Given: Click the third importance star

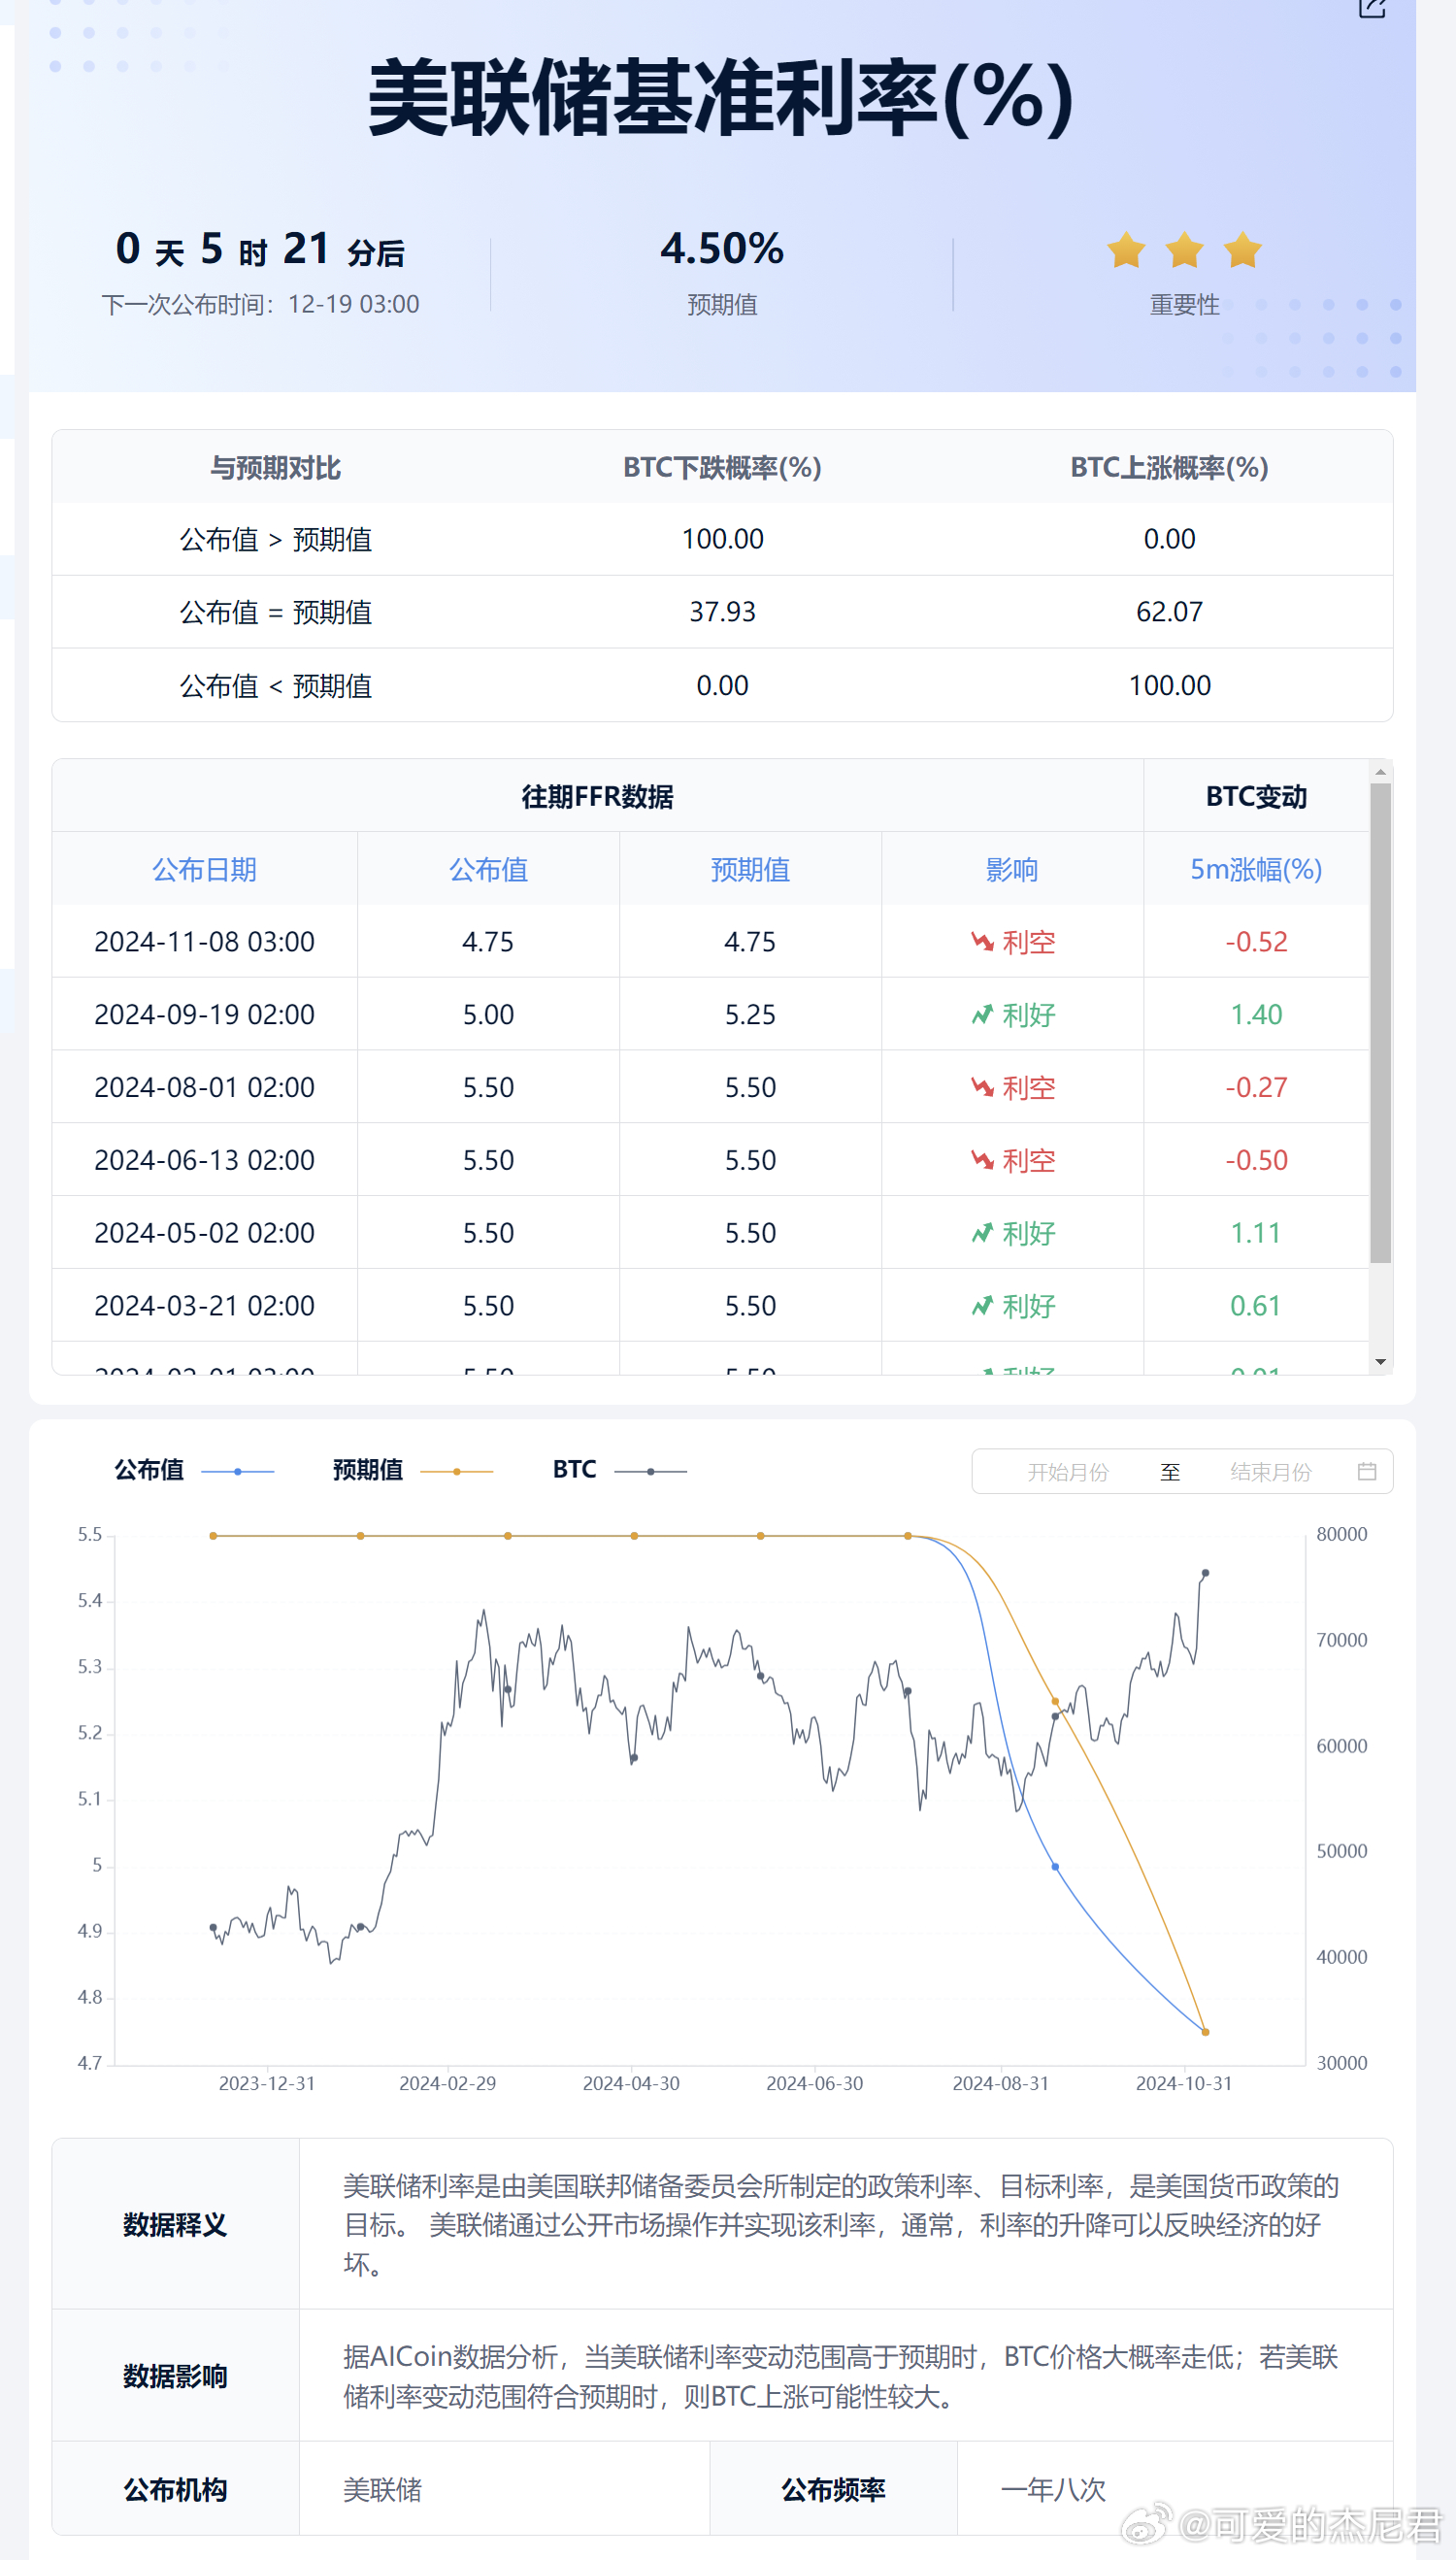Looking at the screenshot, I should [1243, 250].
